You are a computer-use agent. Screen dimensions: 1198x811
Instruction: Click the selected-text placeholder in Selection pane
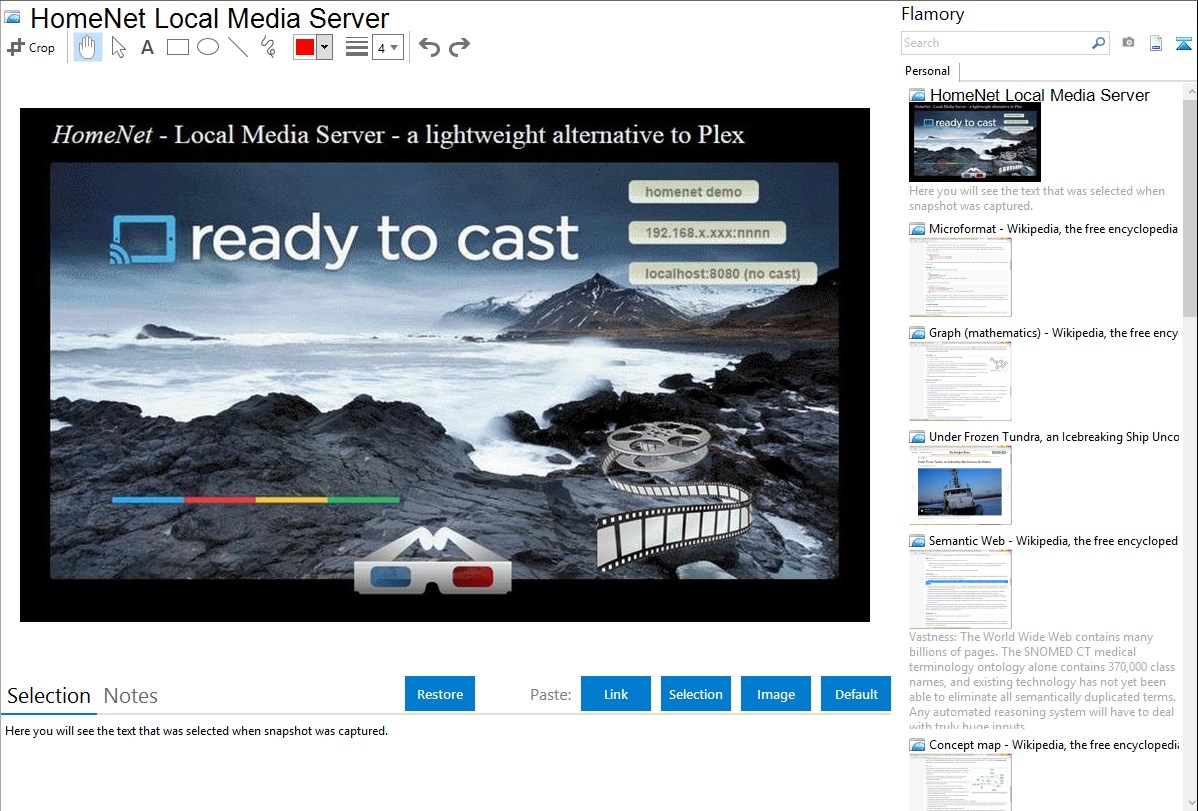[x=196, y=732]
